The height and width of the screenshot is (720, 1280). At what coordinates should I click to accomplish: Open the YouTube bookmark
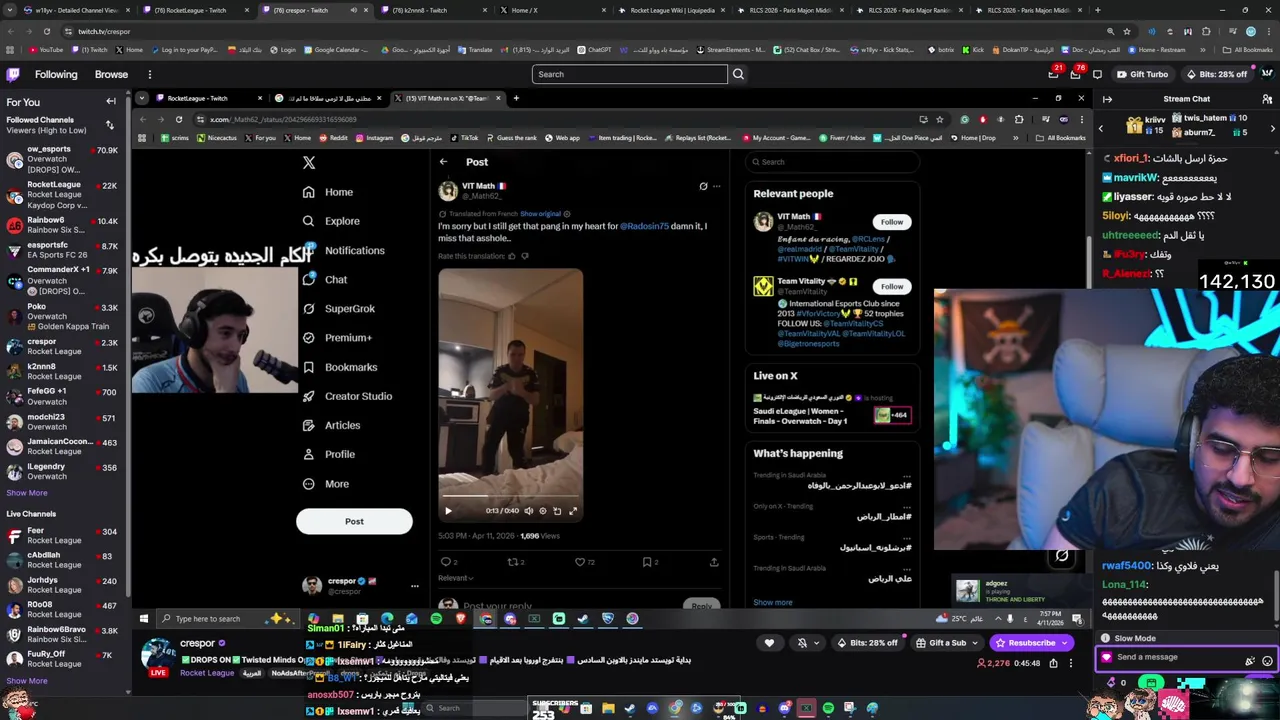[46, 49]
